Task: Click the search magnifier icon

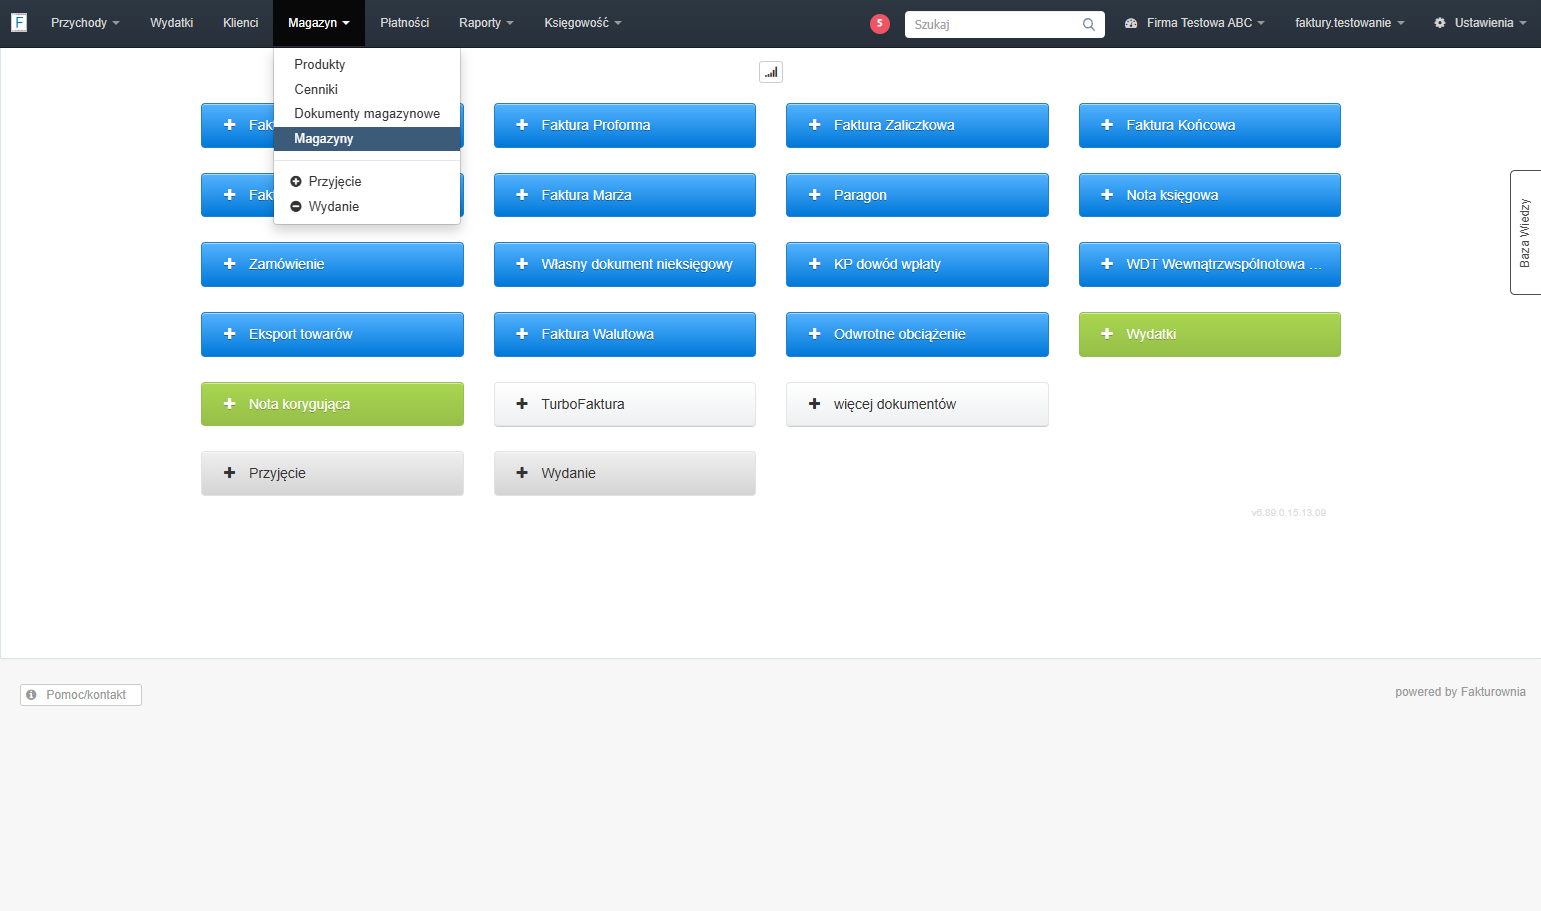Action: [1088, 24]
